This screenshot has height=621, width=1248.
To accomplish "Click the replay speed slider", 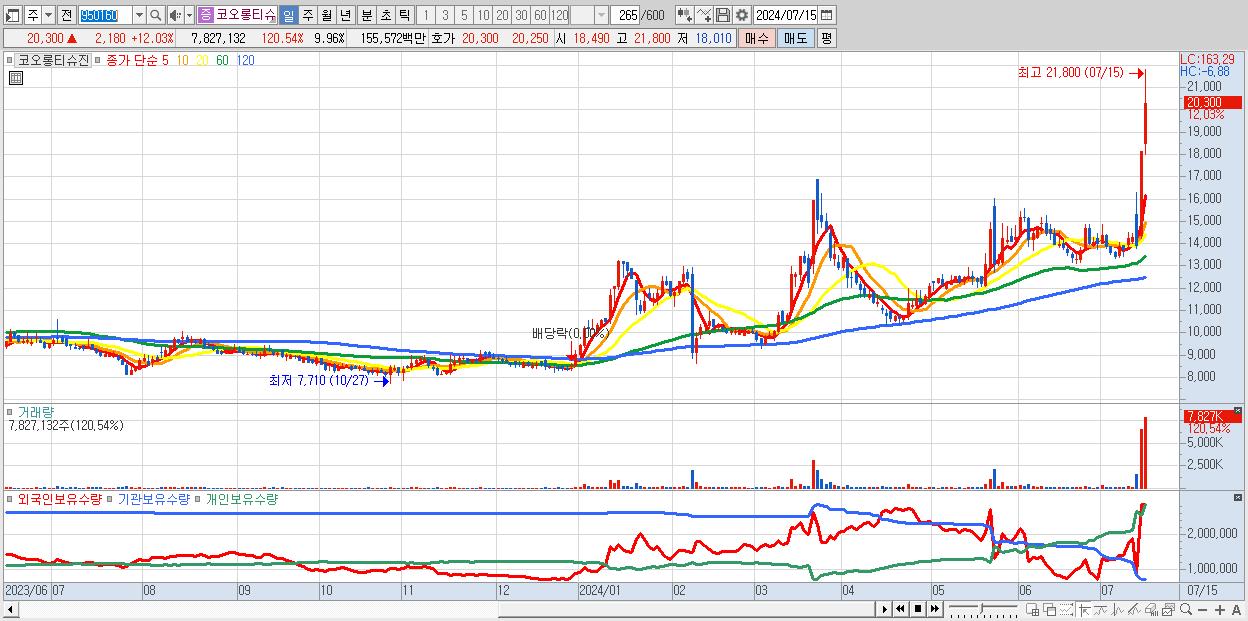I will click(x=983, y=609).
